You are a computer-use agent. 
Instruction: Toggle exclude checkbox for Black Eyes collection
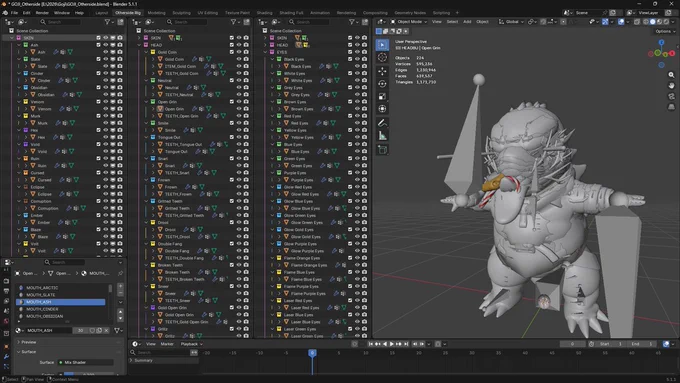pyautogui.click(x=350, y=59)
